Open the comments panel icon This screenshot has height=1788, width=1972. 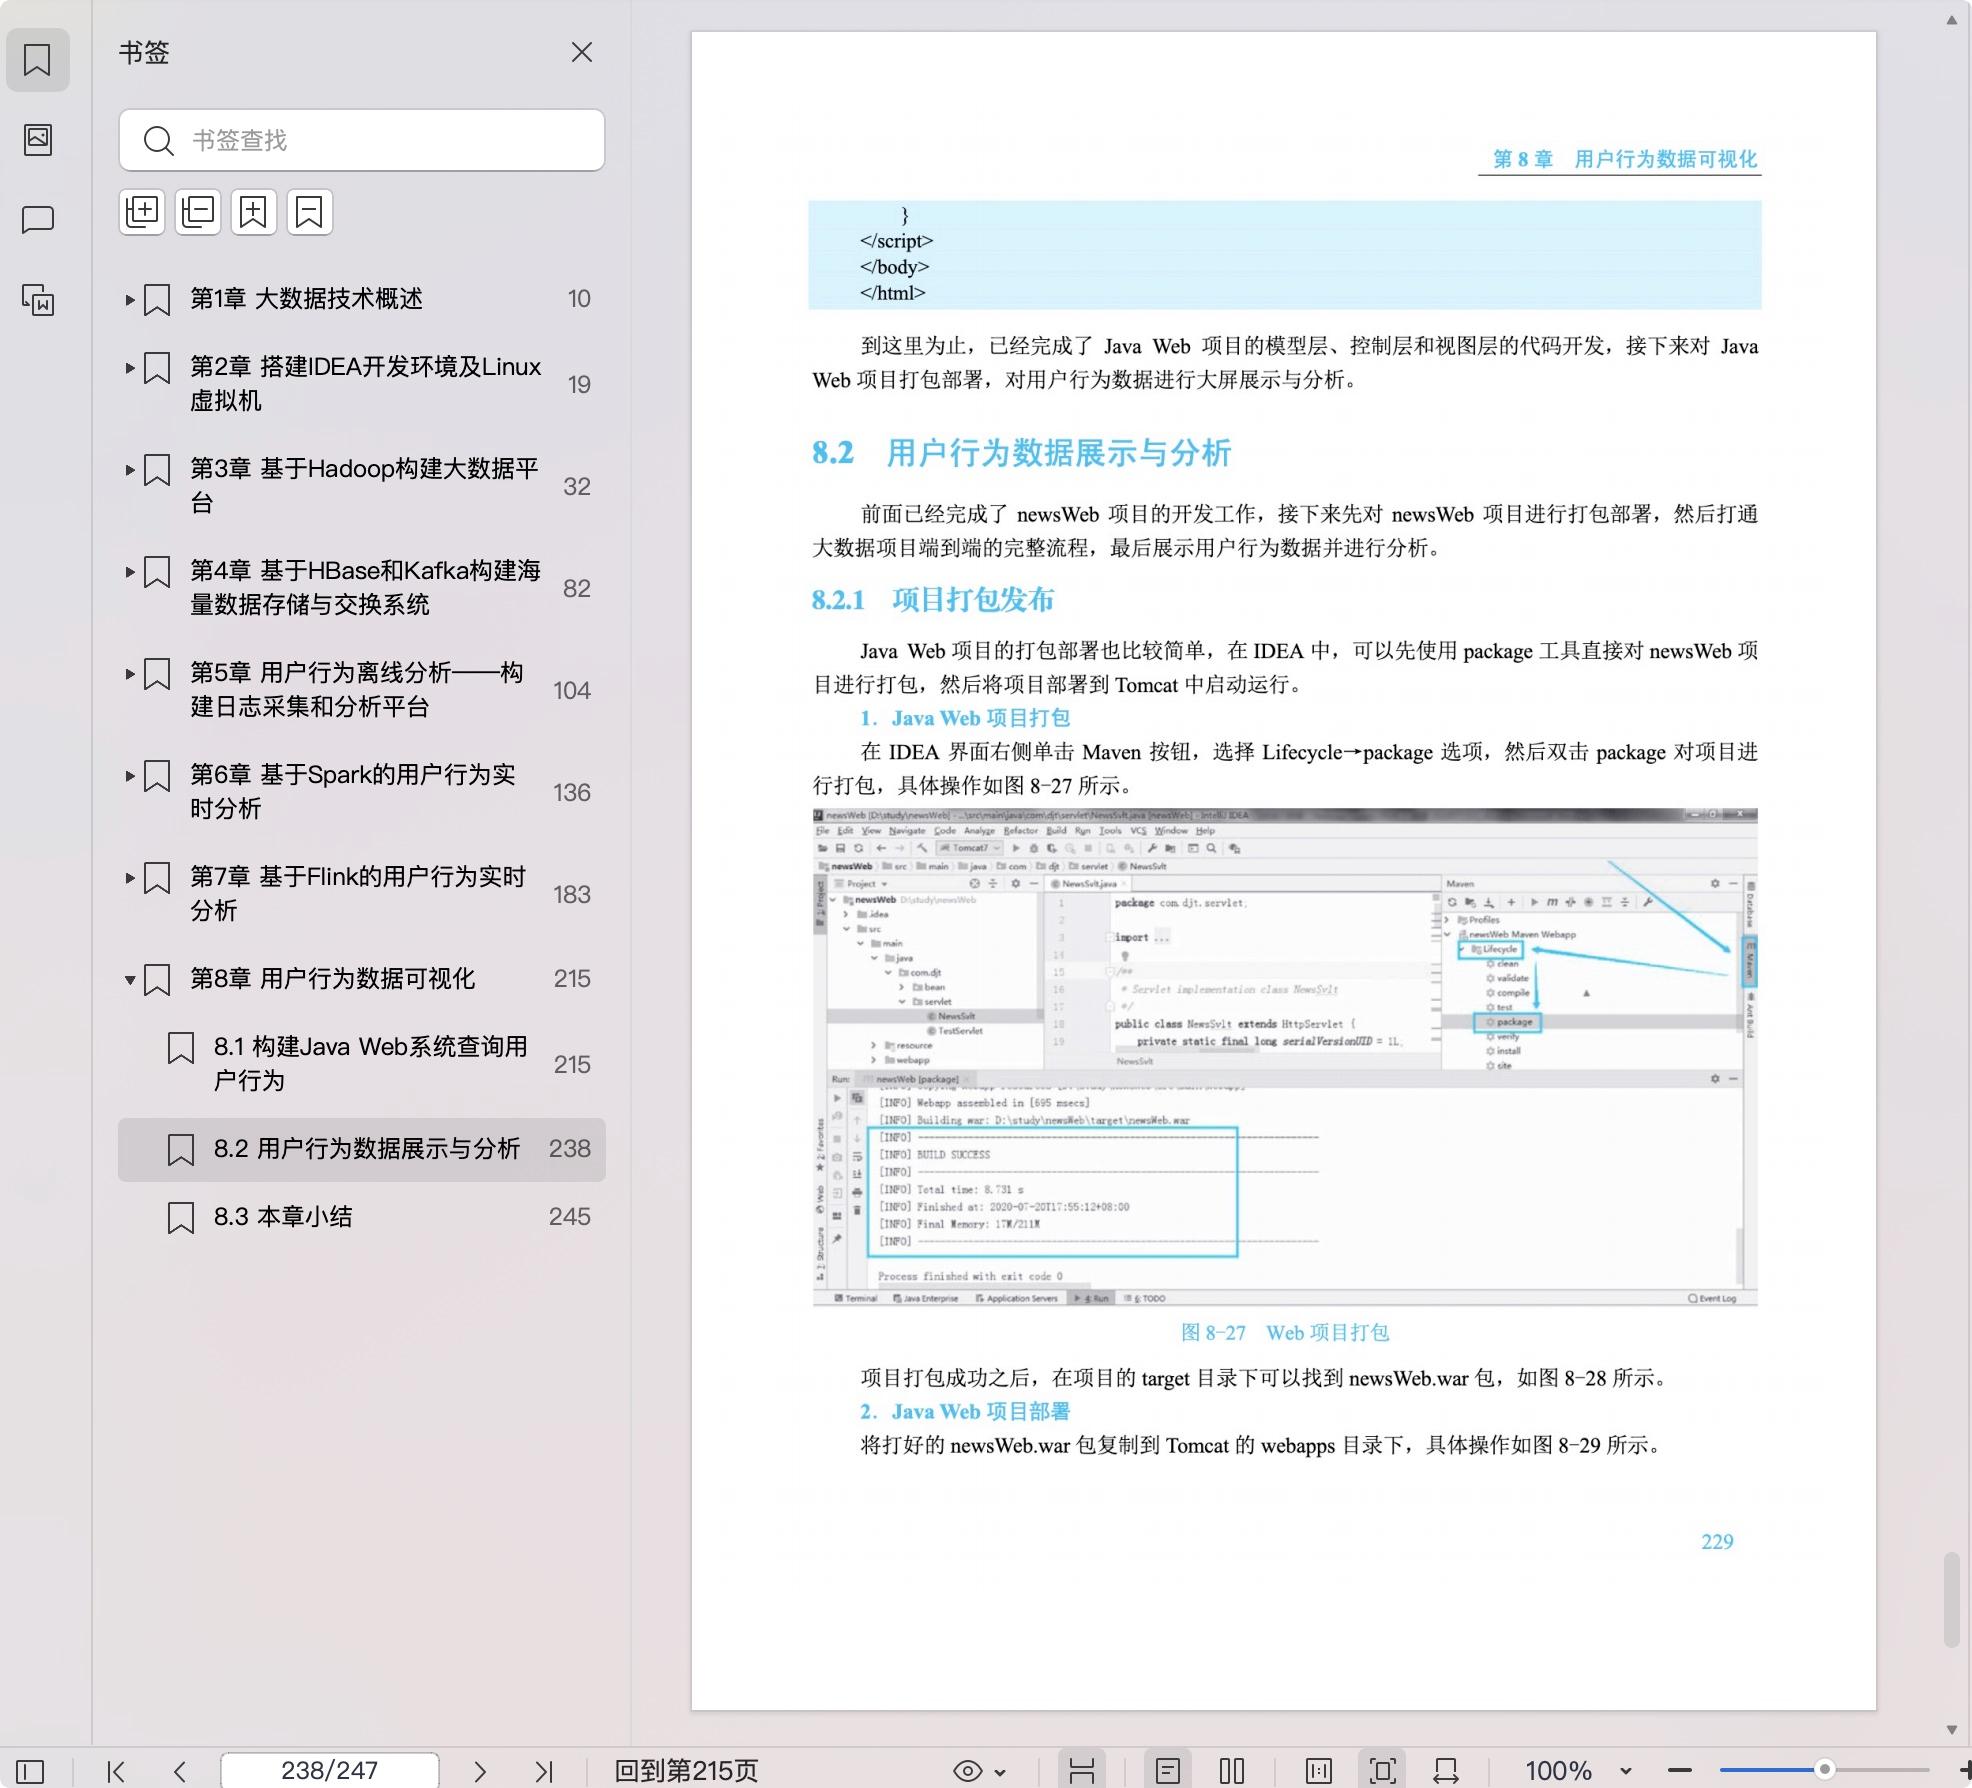click(x=37, y=219)
